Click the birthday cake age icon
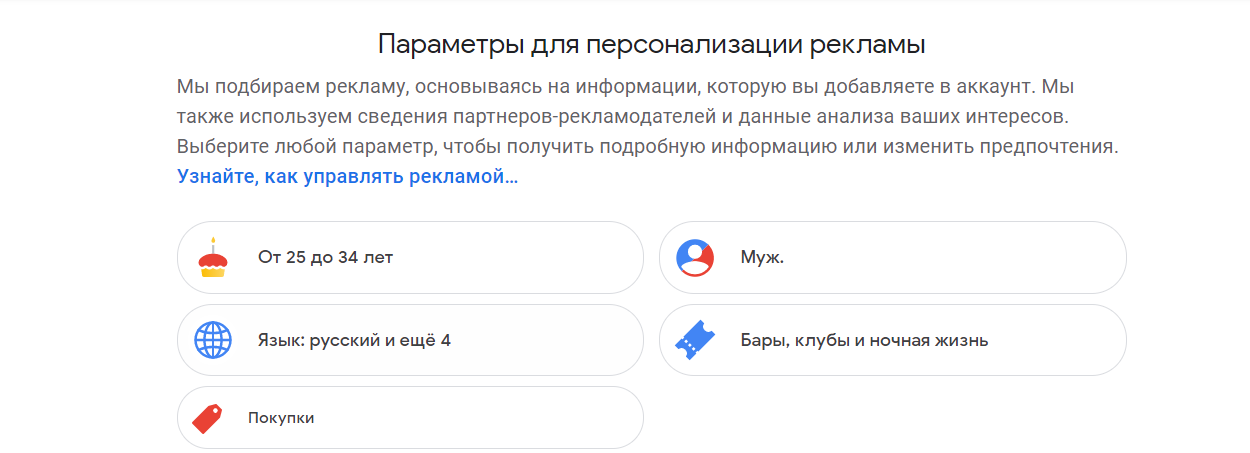This screenshot has height=453, width=1250. (212, 258)
